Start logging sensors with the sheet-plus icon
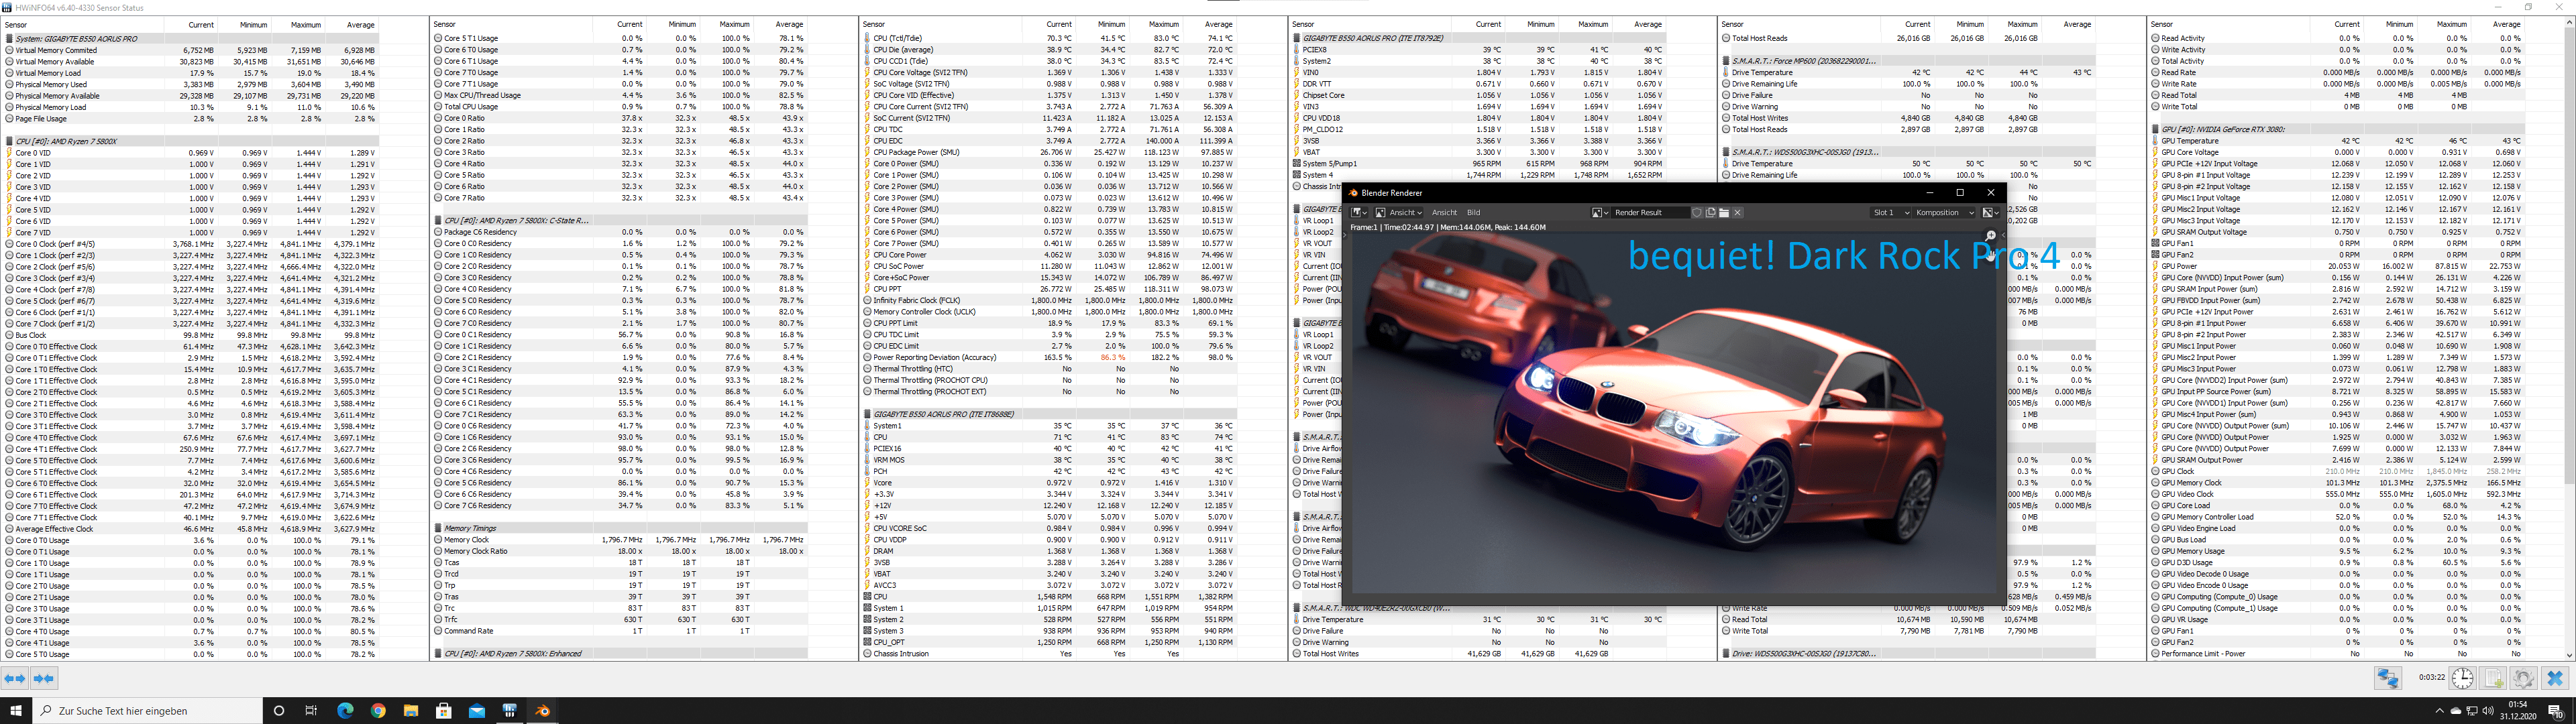 point(2493,678)
